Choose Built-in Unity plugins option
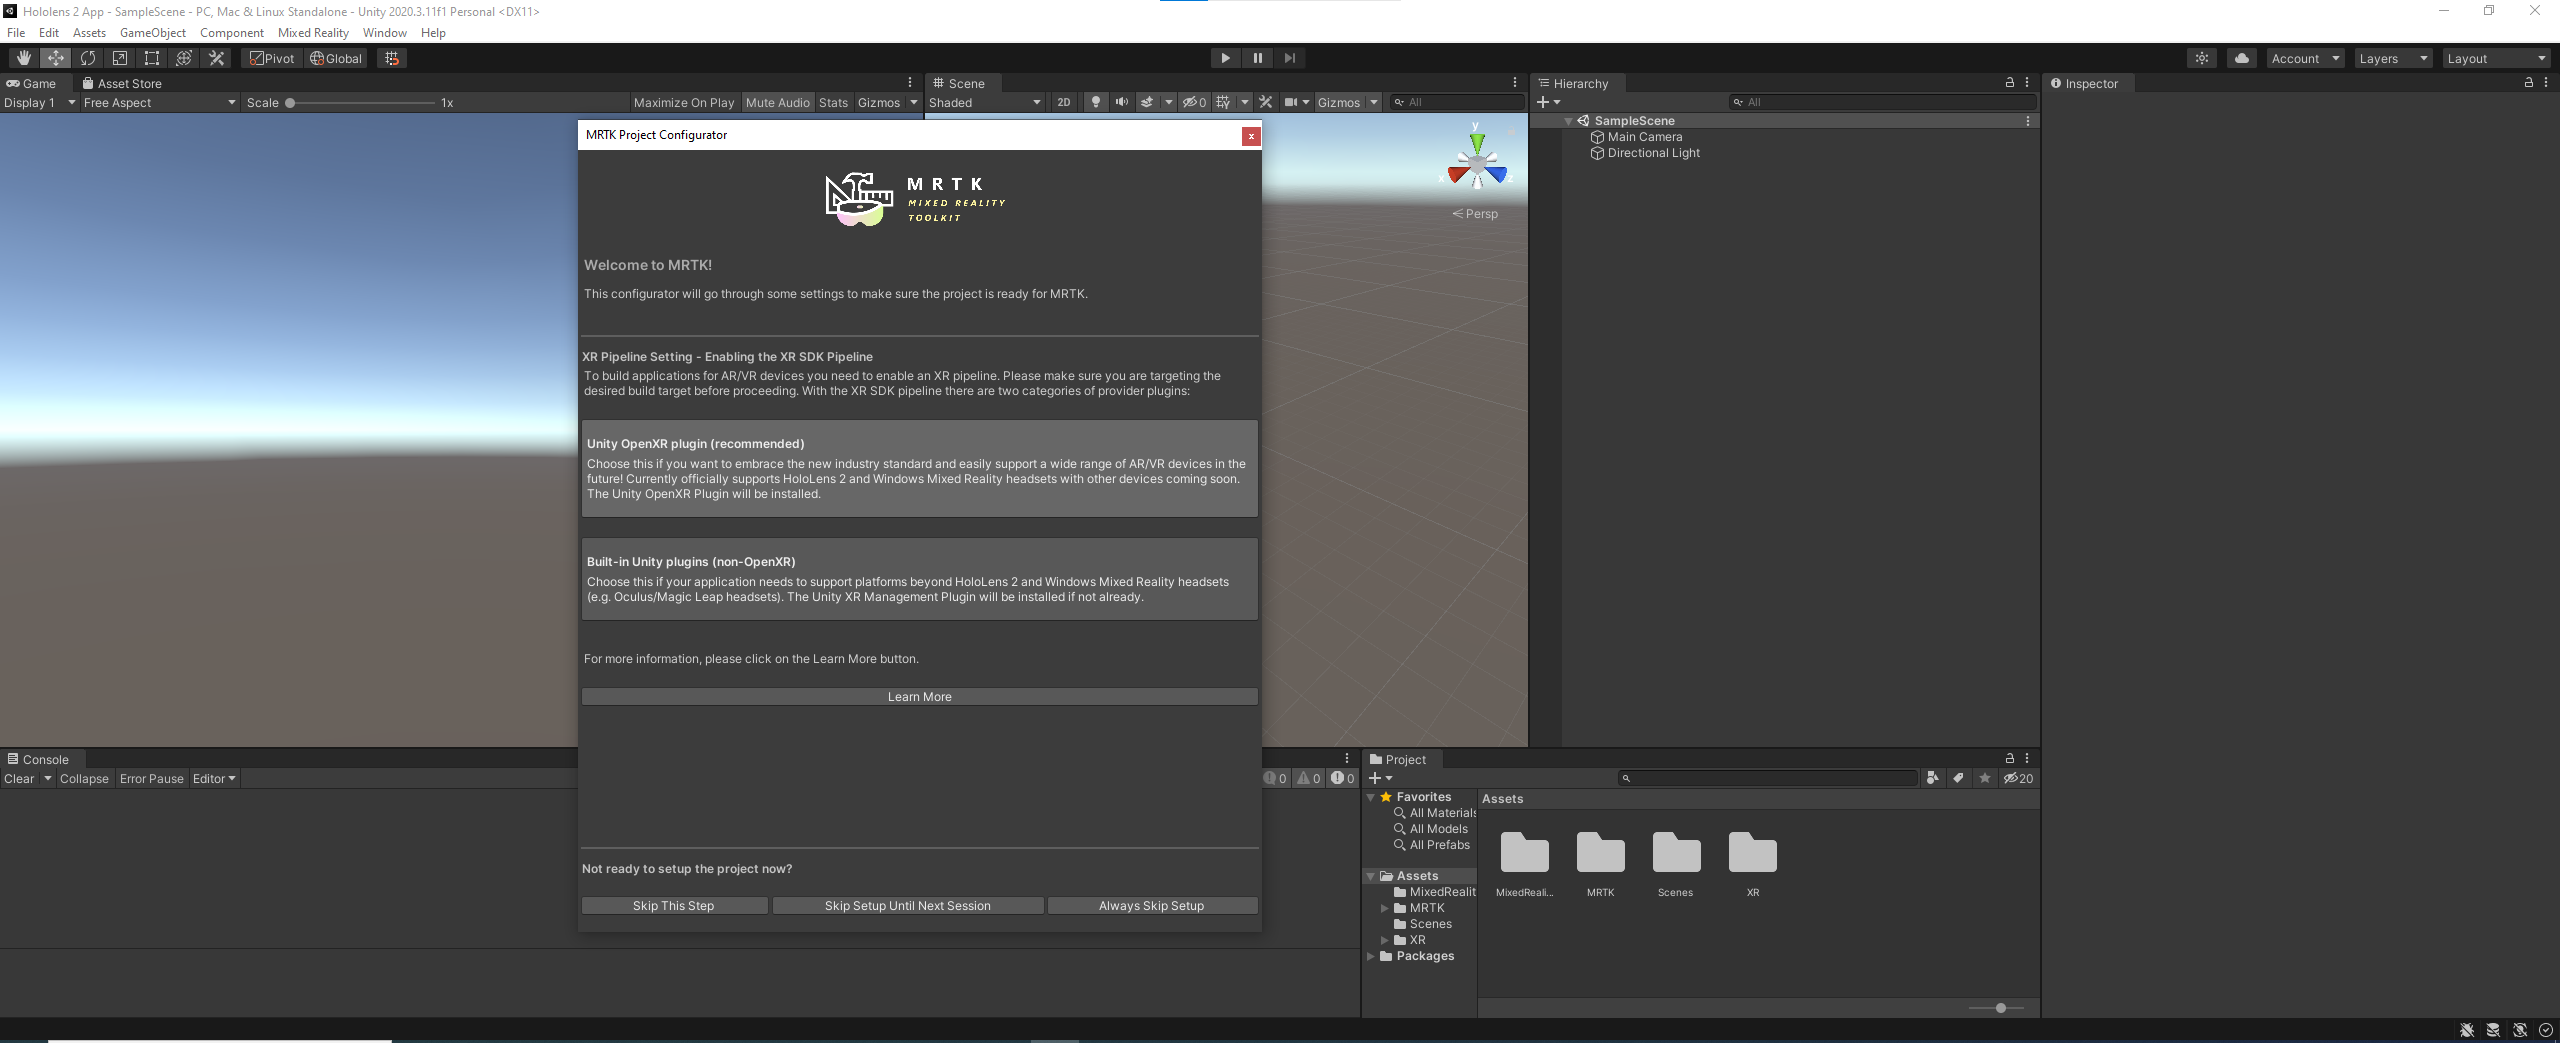The width and height of the screenshot is (2560, 1043). click(x=919, y=579)
